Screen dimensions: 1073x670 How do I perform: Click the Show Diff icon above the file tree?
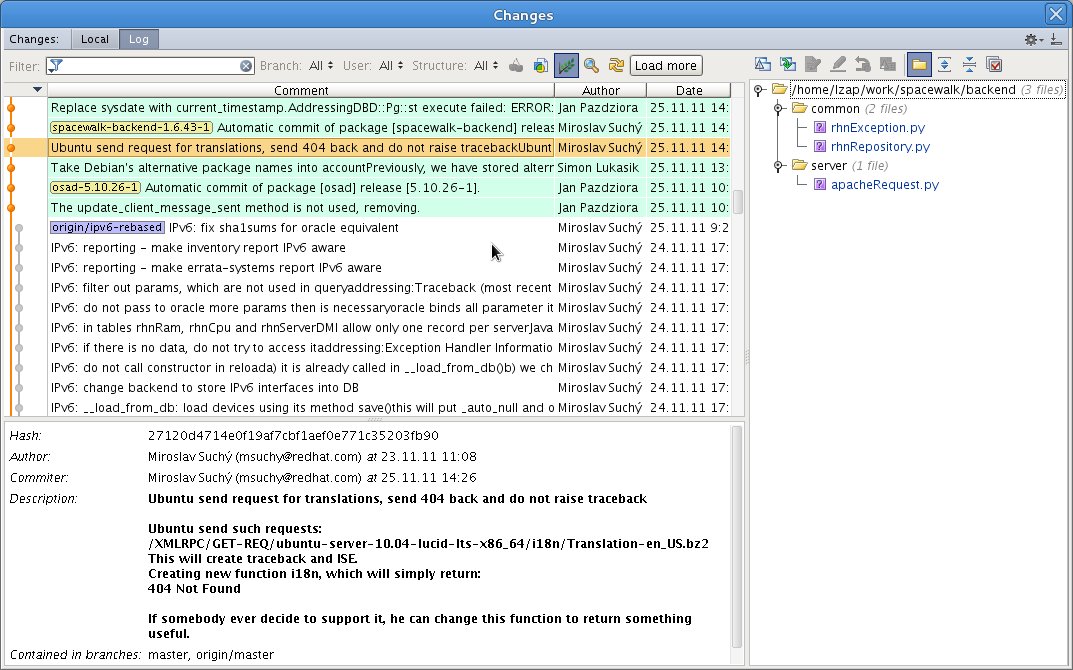coord(763,65)
